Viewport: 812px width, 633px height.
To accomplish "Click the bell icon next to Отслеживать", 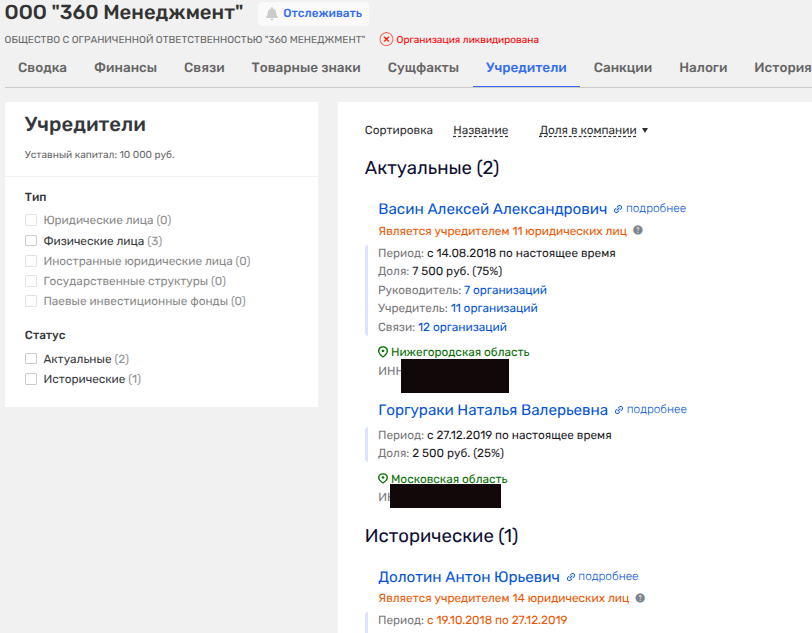I will pyautogui.click(x=272, y=13).
